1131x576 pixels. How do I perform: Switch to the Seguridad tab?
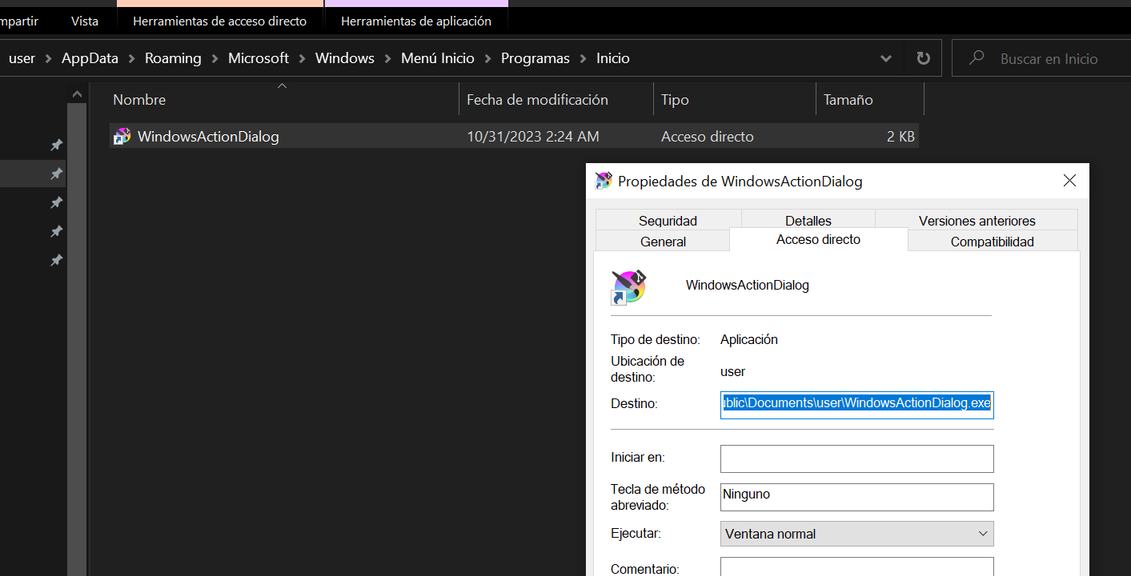[668, 221]
